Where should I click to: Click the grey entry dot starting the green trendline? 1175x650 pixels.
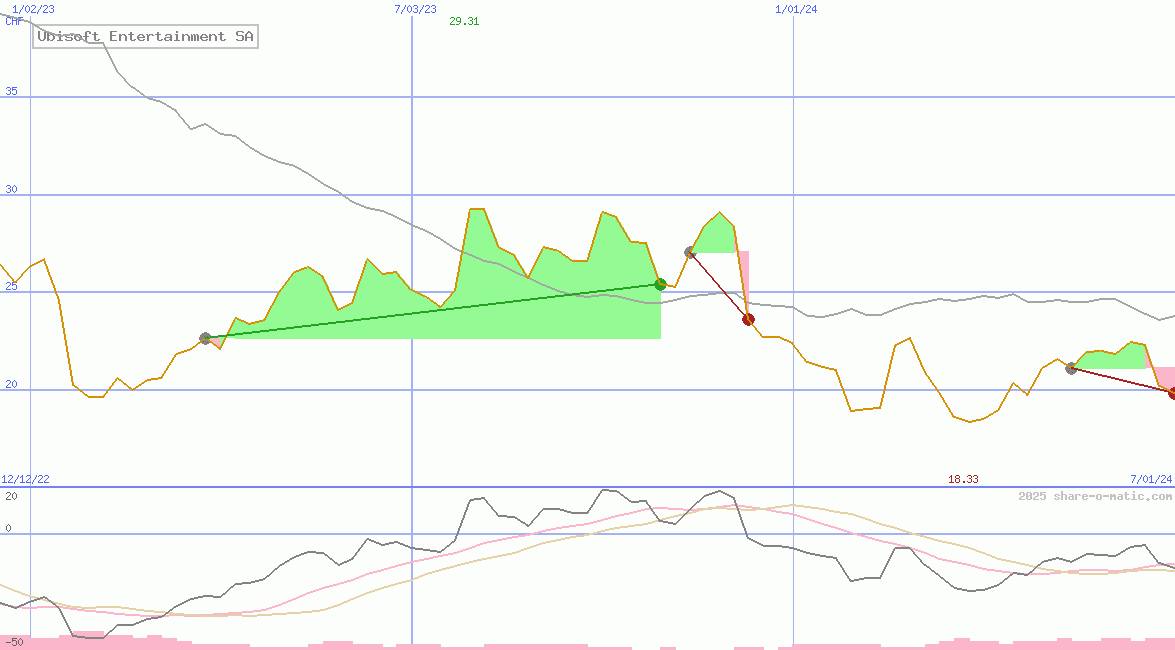[205, 339]
